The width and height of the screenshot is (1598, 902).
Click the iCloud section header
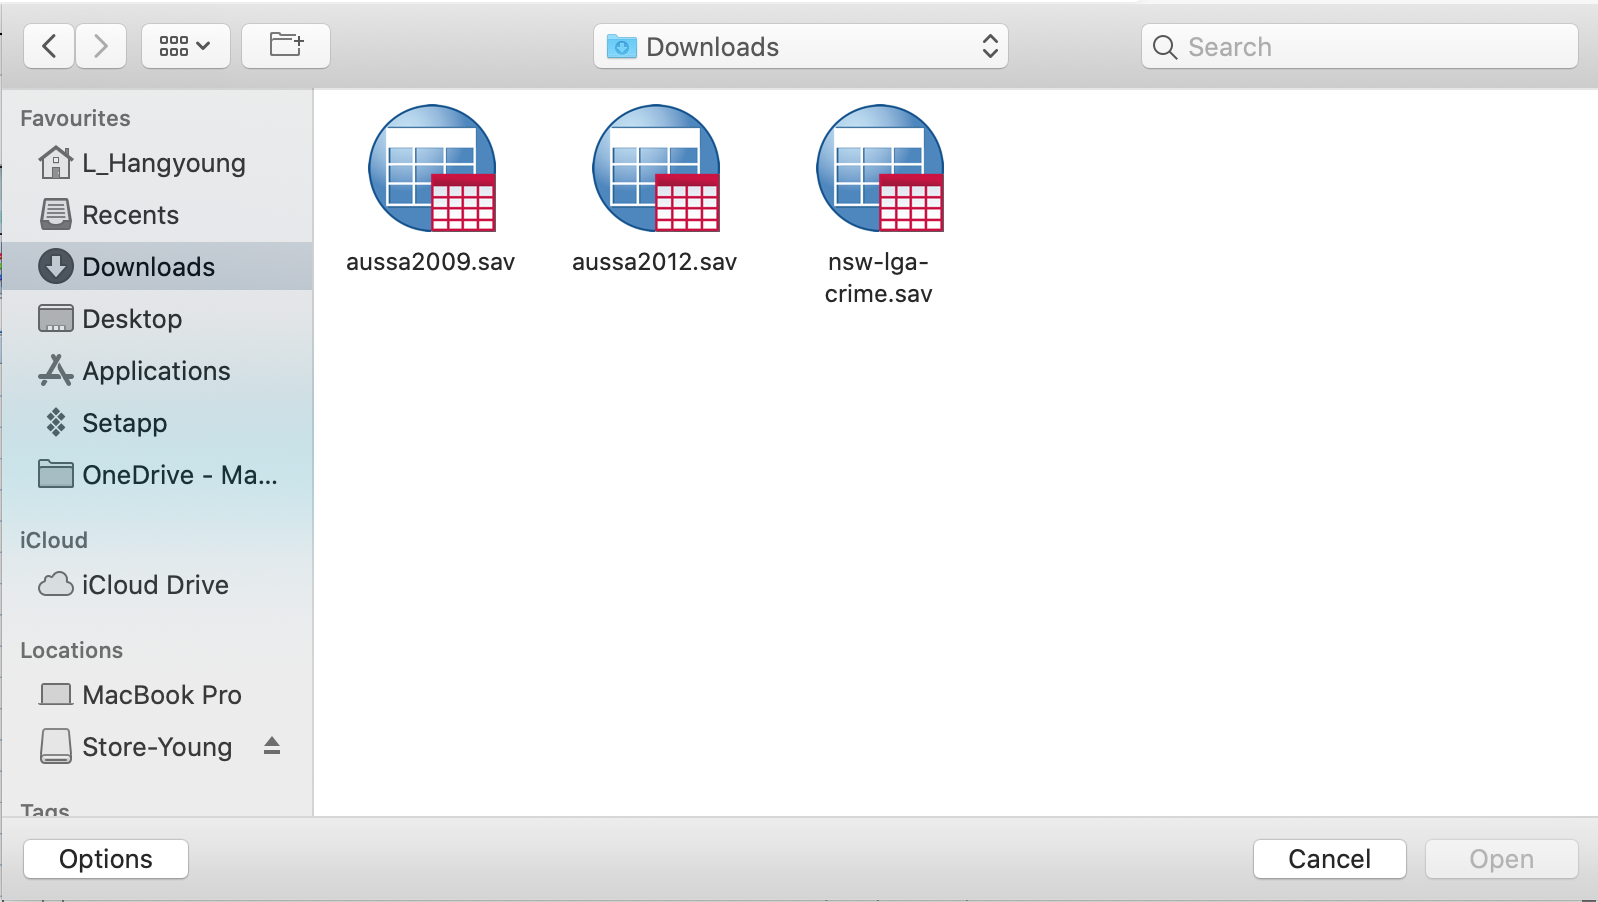54,540
